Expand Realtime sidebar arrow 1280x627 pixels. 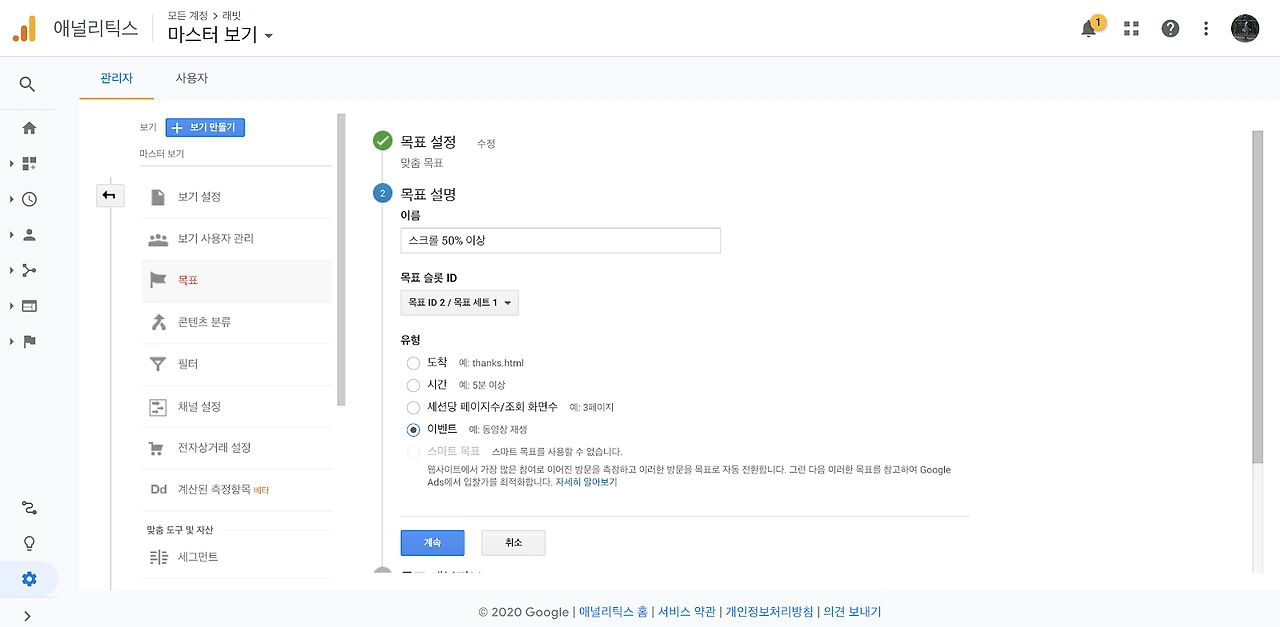(11, 199)
